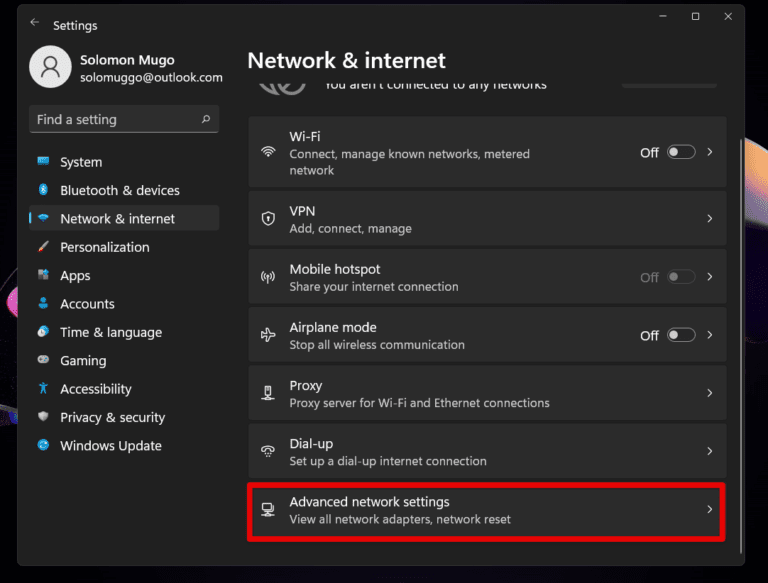Screen dimensions: 768x583
Task: Open Privacy & security settings
Action: (x=112, y=417)
